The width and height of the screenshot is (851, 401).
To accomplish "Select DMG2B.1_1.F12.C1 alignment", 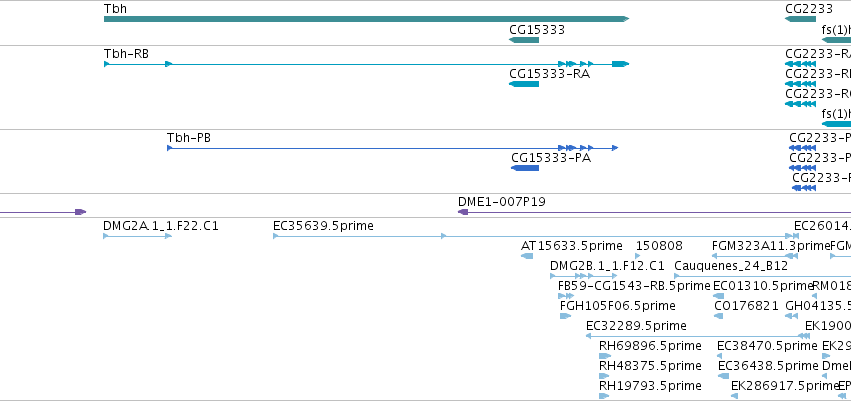I will pos(584,276).
